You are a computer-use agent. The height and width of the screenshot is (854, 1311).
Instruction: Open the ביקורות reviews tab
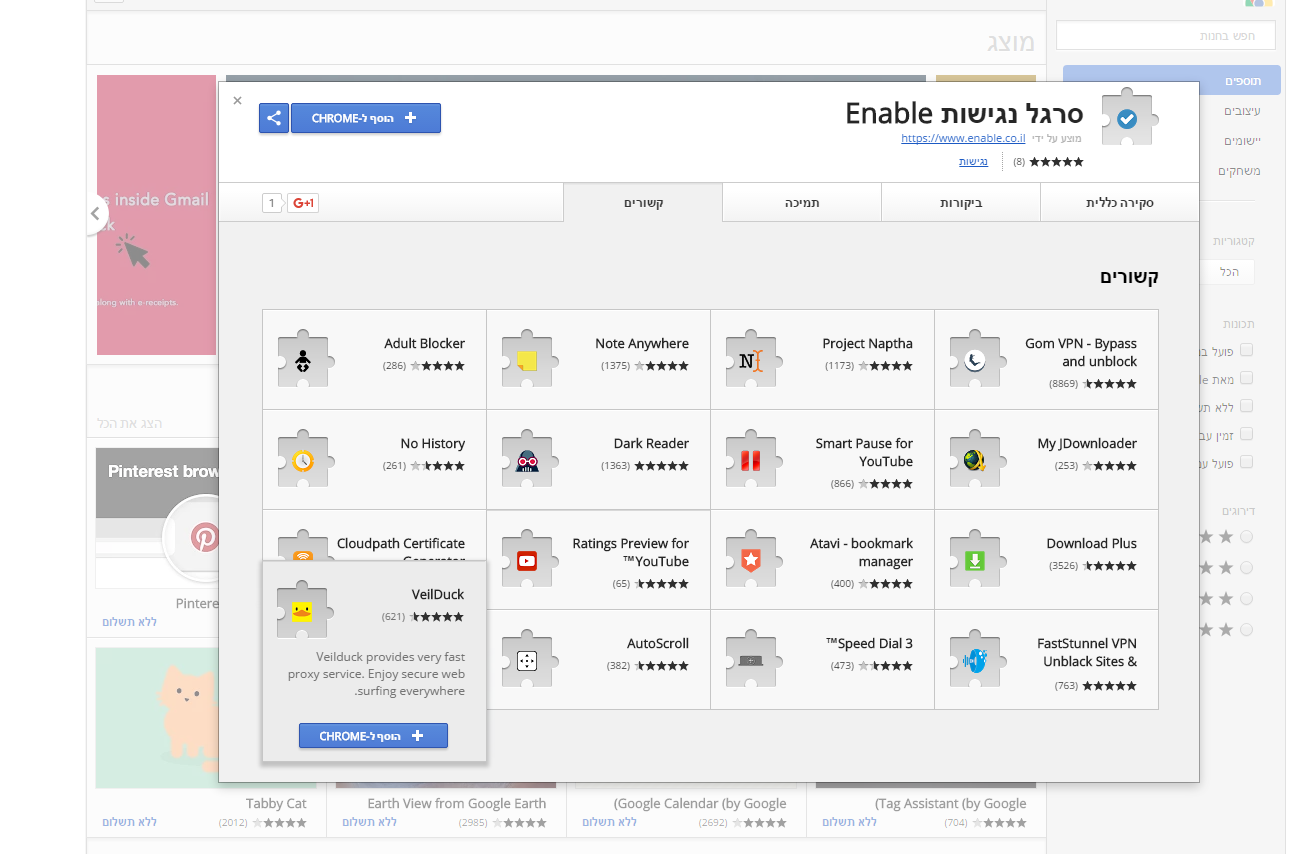(x=961, y=203)
